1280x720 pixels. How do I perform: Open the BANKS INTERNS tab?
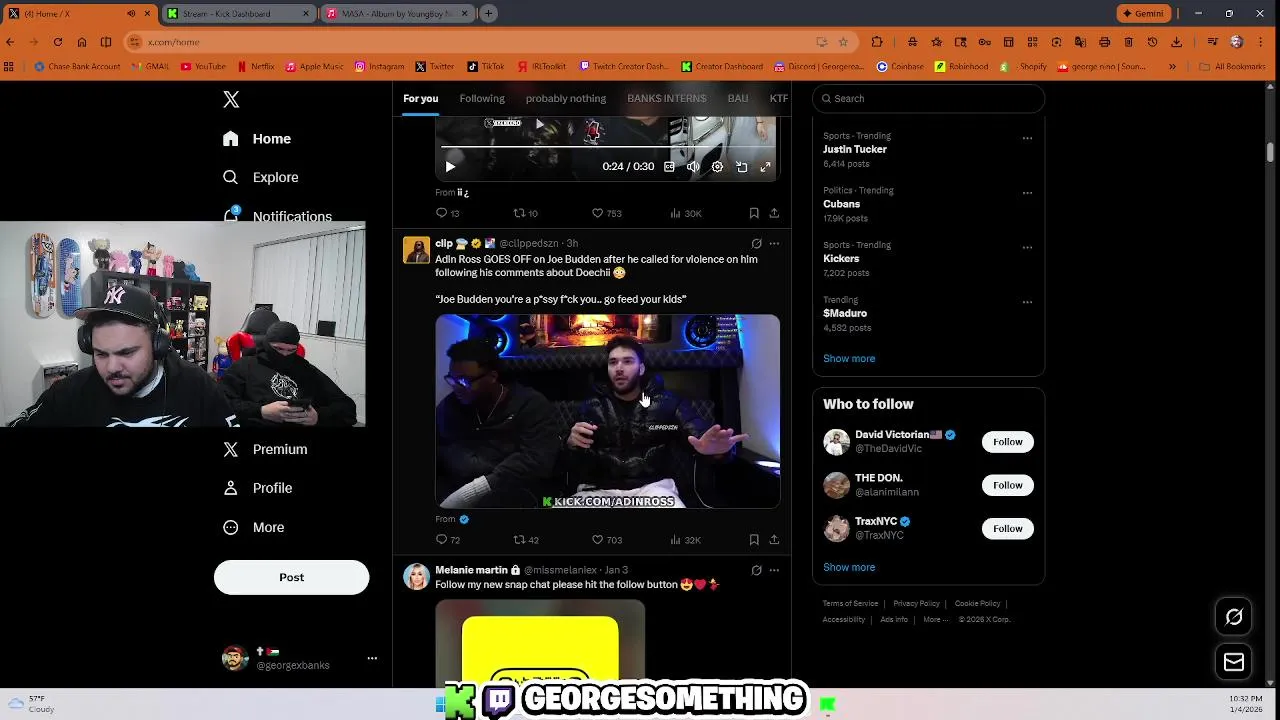coord(666,98)
